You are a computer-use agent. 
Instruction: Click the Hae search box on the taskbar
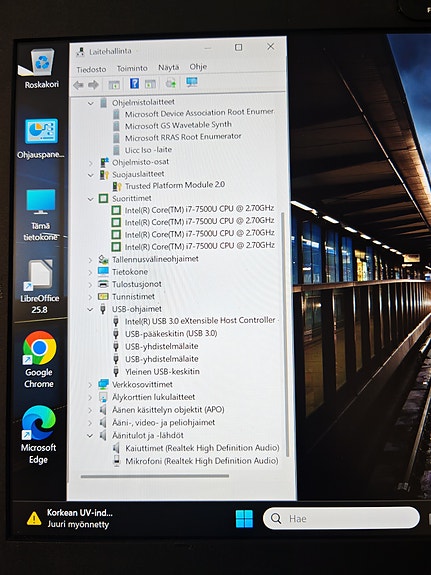(341, 518)
